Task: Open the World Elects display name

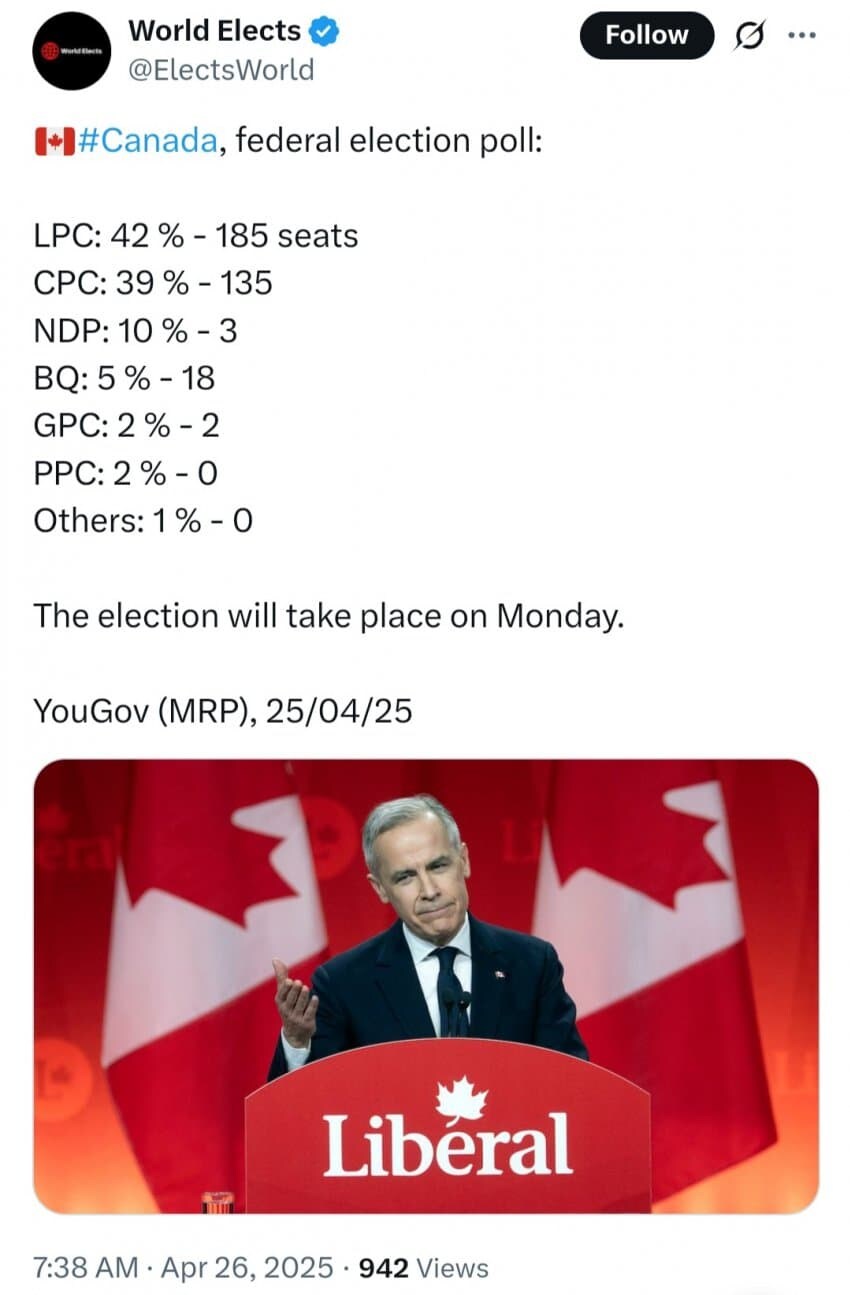Action: coord(214,32)
